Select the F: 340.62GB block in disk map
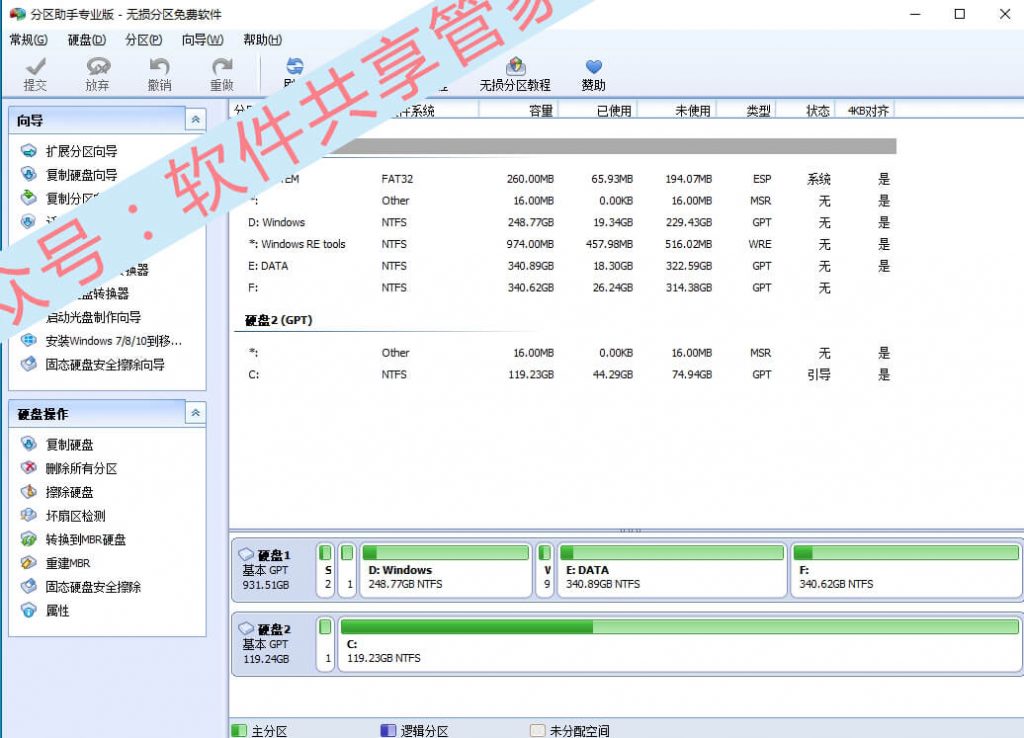 pyautogui.click(x=906, y=571)
